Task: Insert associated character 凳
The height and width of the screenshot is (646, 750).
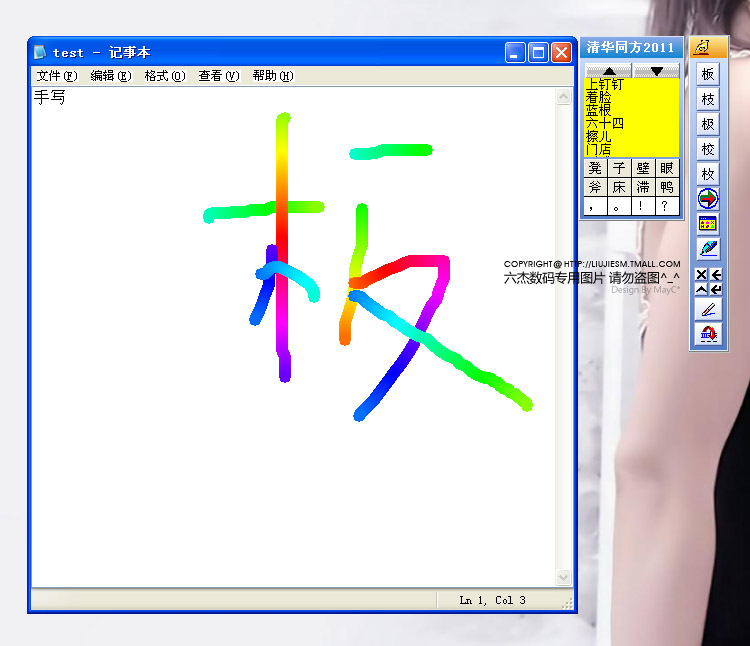Action: pos(596,168)
